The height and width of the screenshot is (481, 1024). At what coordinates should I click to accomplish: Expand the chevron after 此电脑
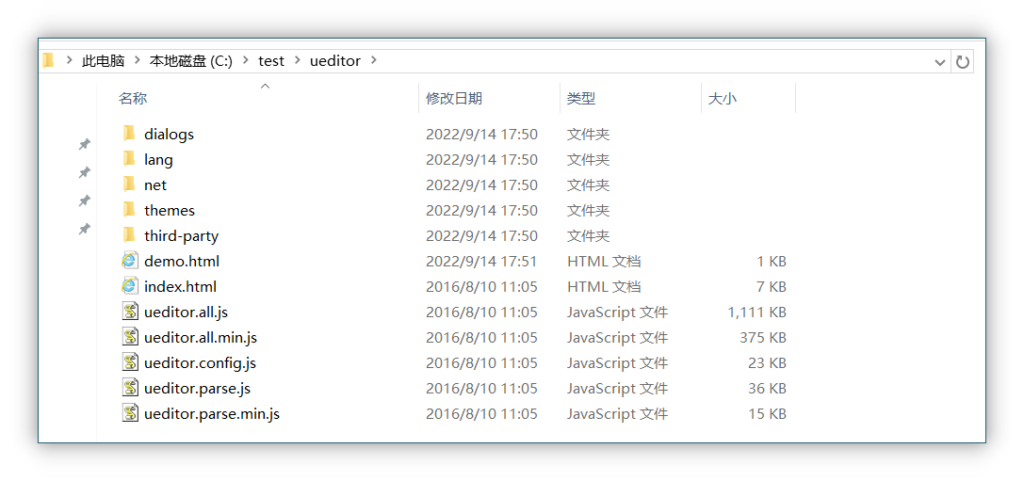(137, 61)
